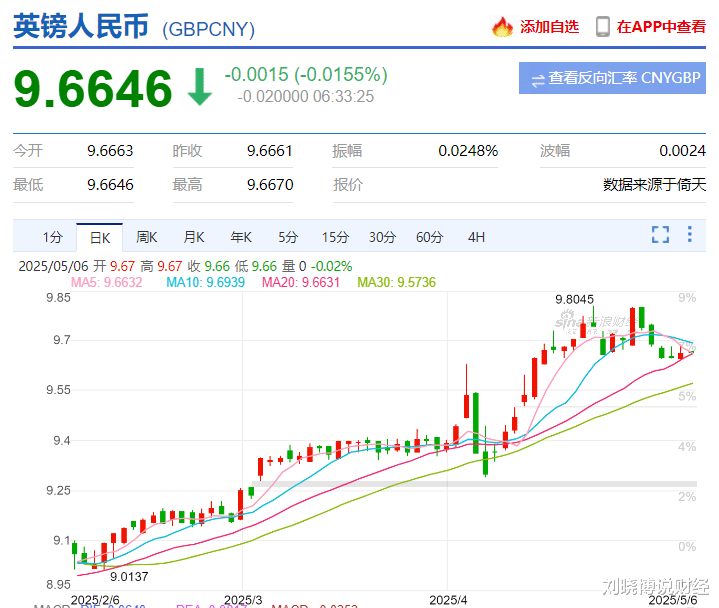The image size is (719, 608).
Task: Click 最高 value 9.6670
Action: 270,185
